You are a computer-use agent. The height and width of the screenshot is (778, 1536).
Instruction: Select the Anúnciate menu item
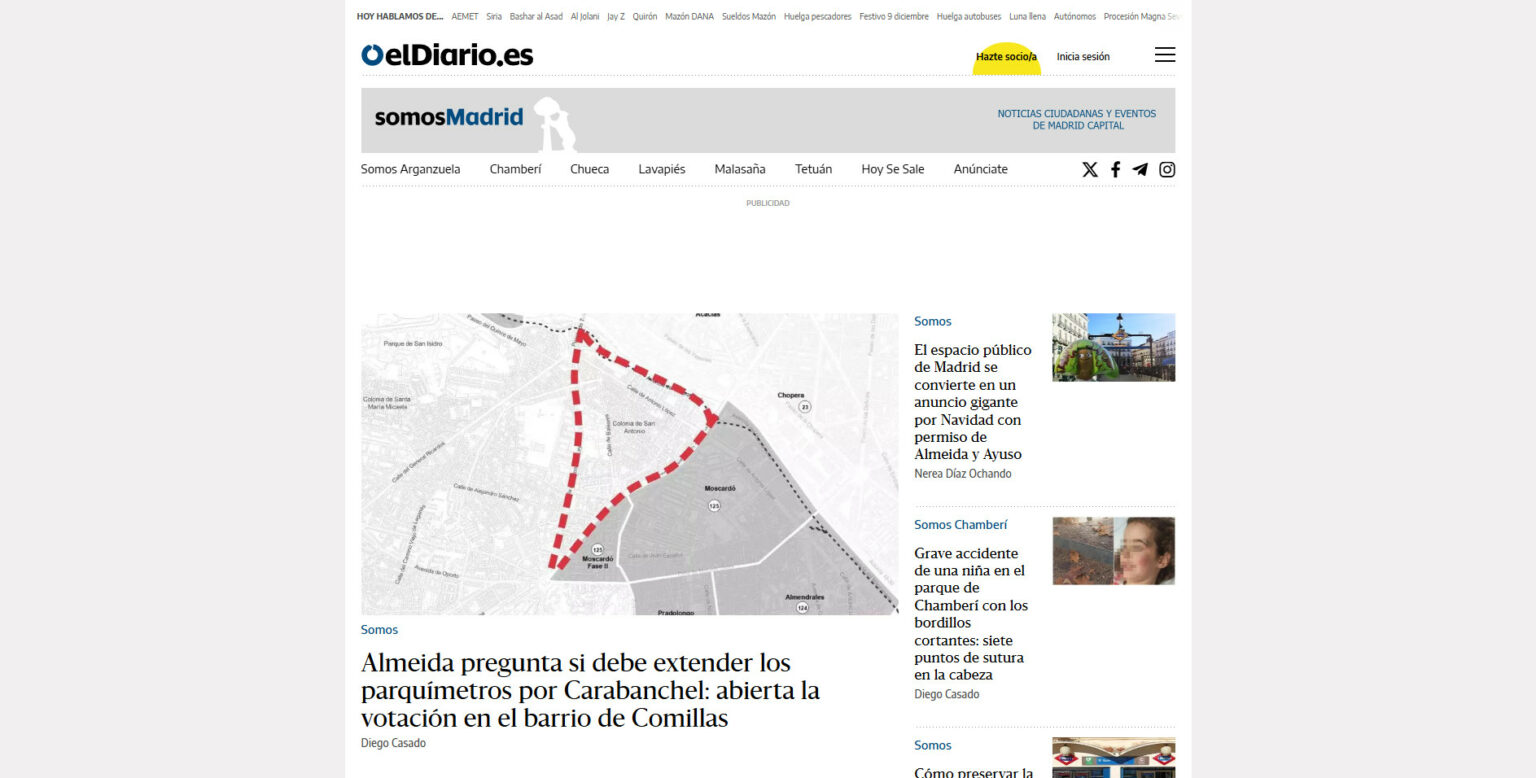pos(980,169)
